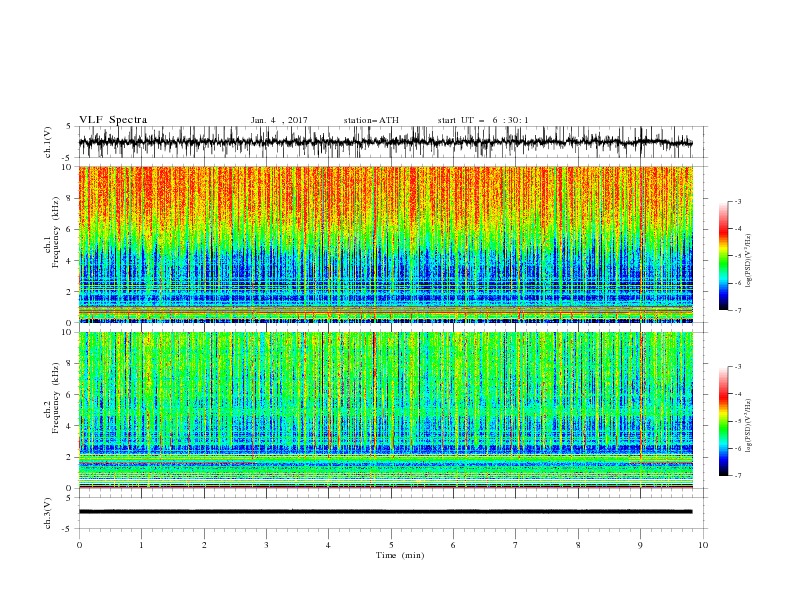Click the ch.2 spectrogram panel

click(385, 410)
